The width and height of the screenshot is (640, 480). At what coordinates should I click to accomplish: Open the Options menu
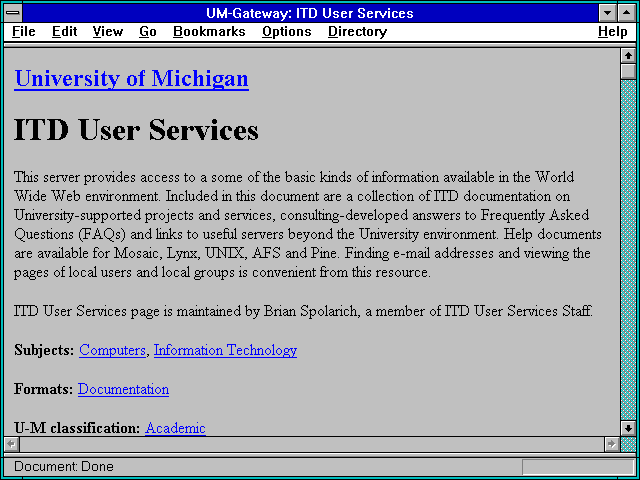click(x=287, y=32)
